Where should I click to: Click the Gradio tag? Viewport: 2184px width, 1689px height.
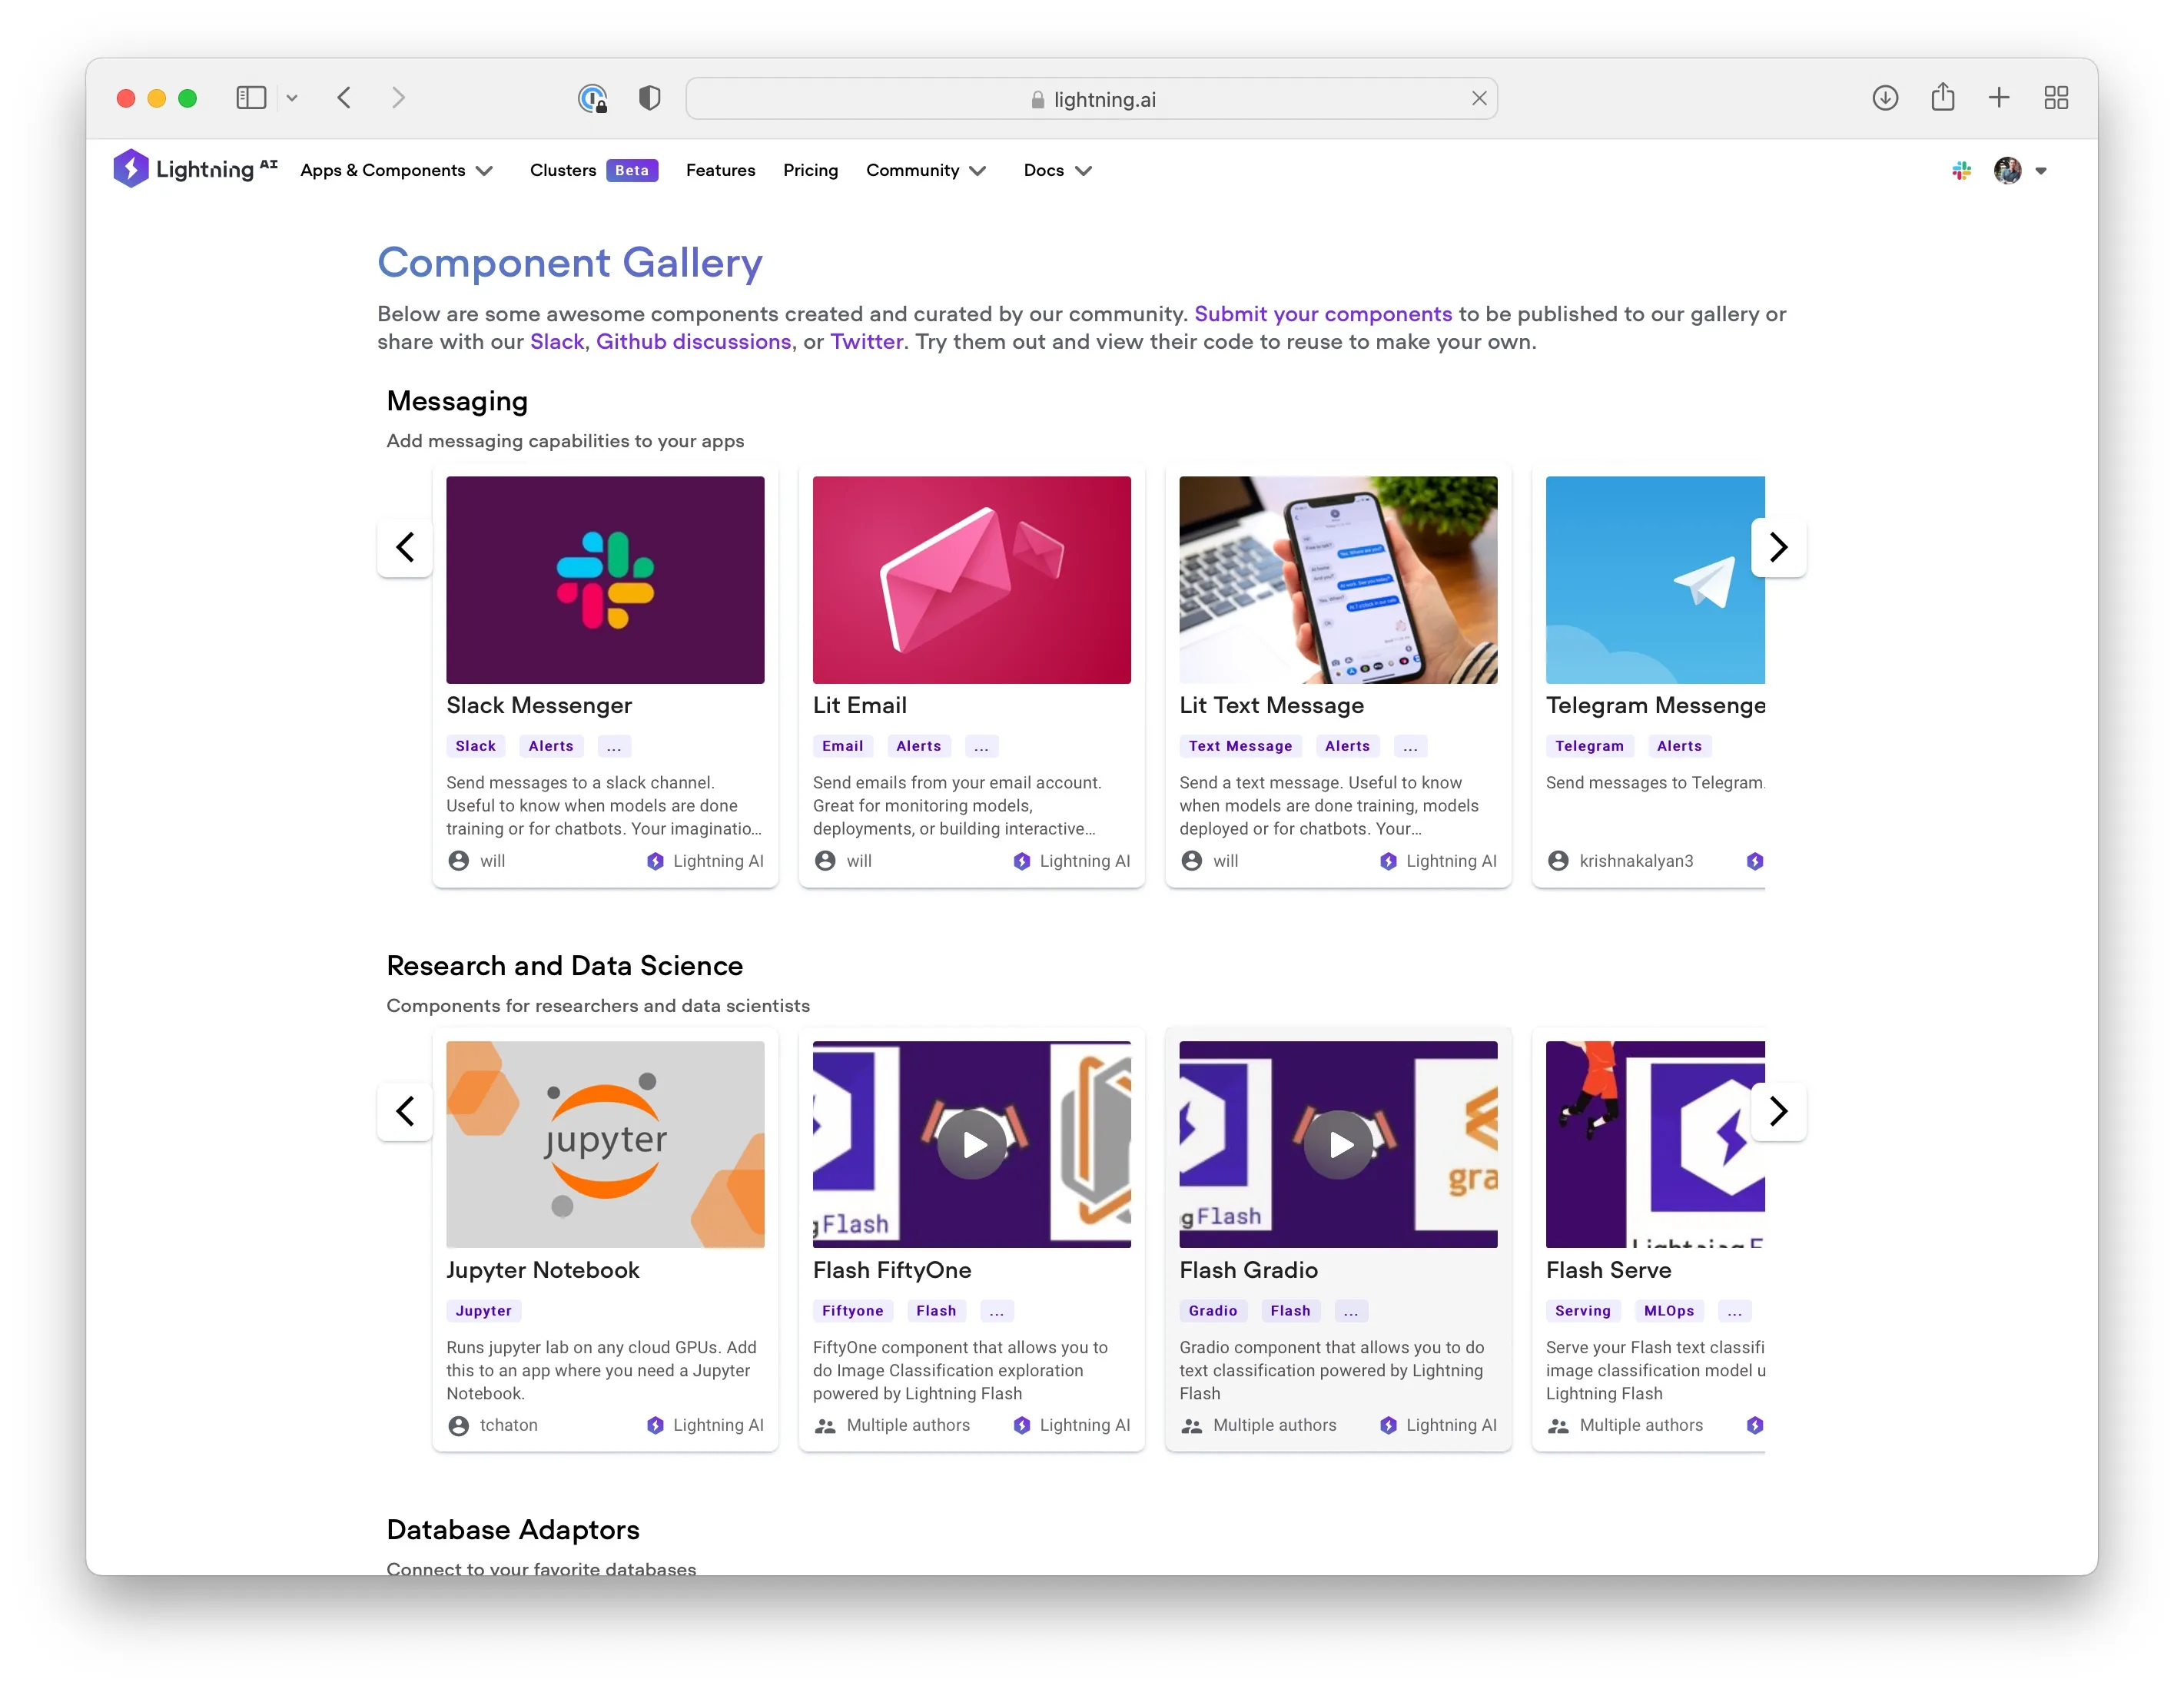(x=1212, y=1311)
